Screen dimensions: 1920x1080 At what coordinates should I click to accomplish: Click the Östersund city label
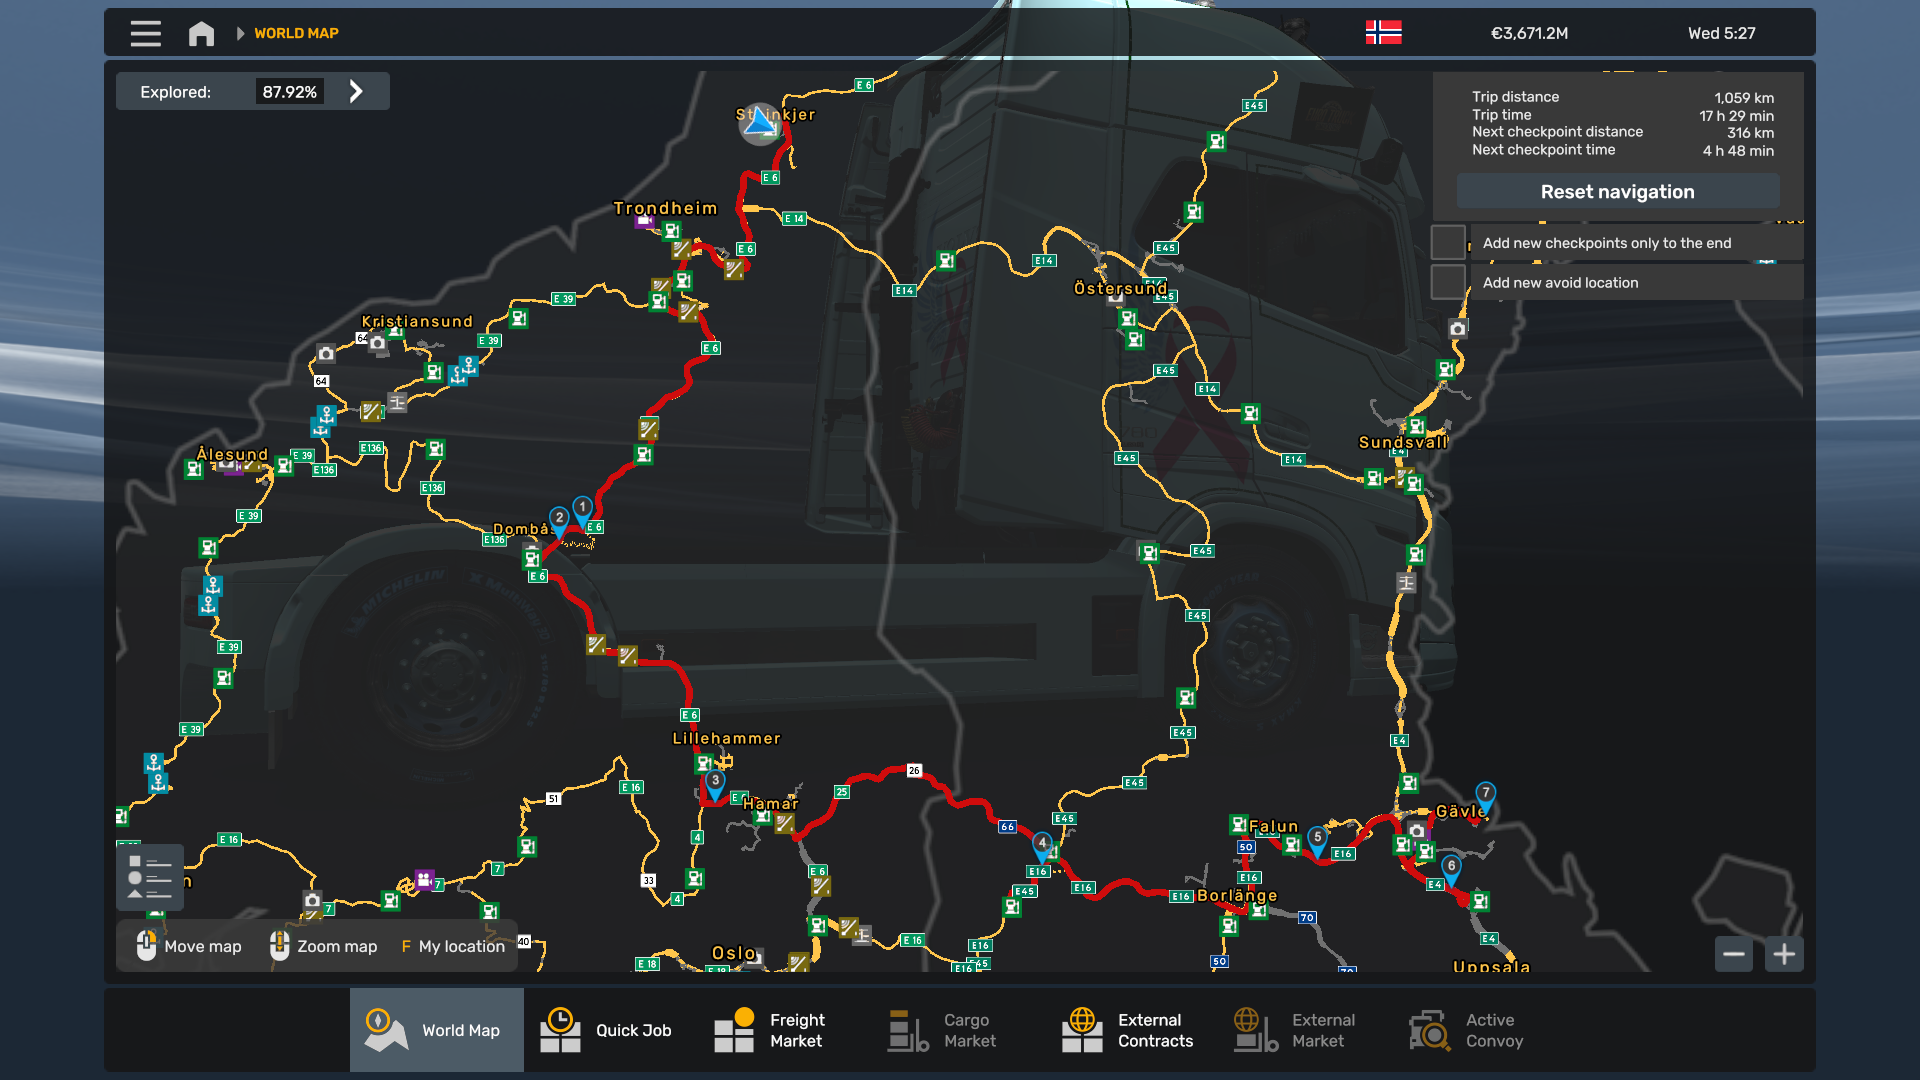click(x=1120, y=288)
